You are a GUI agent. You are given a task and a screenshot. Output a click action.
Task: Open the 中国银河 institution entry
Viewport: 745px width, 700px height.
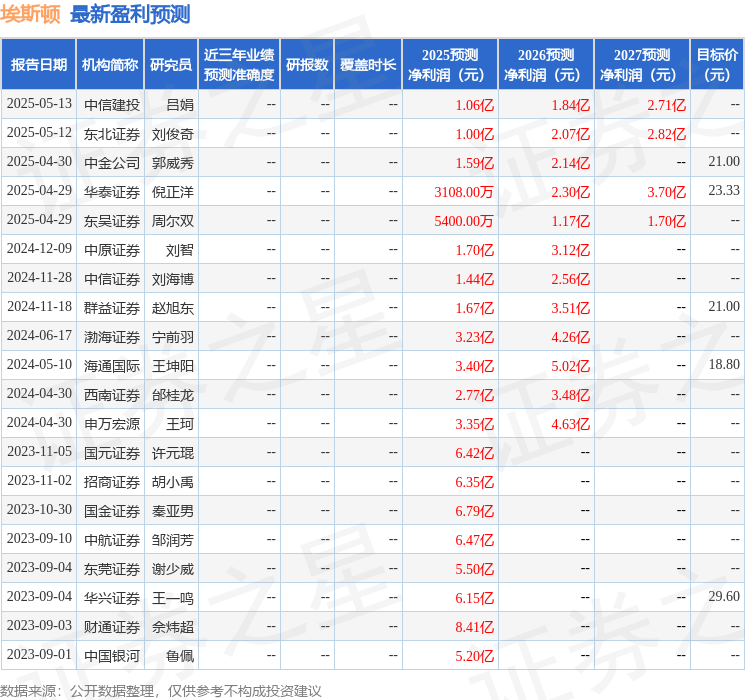coord(111,655)
